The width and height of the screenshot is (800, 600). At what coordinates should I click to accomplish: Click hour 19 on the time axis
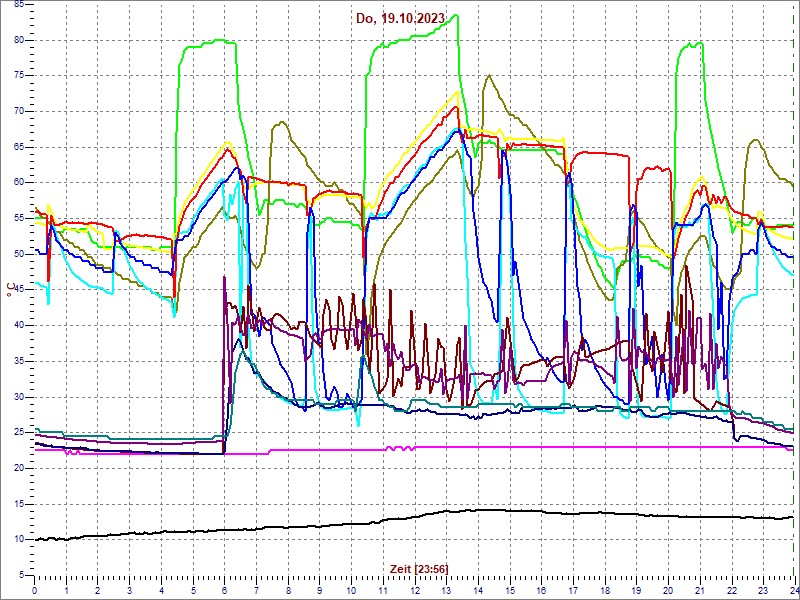point(636,590)
